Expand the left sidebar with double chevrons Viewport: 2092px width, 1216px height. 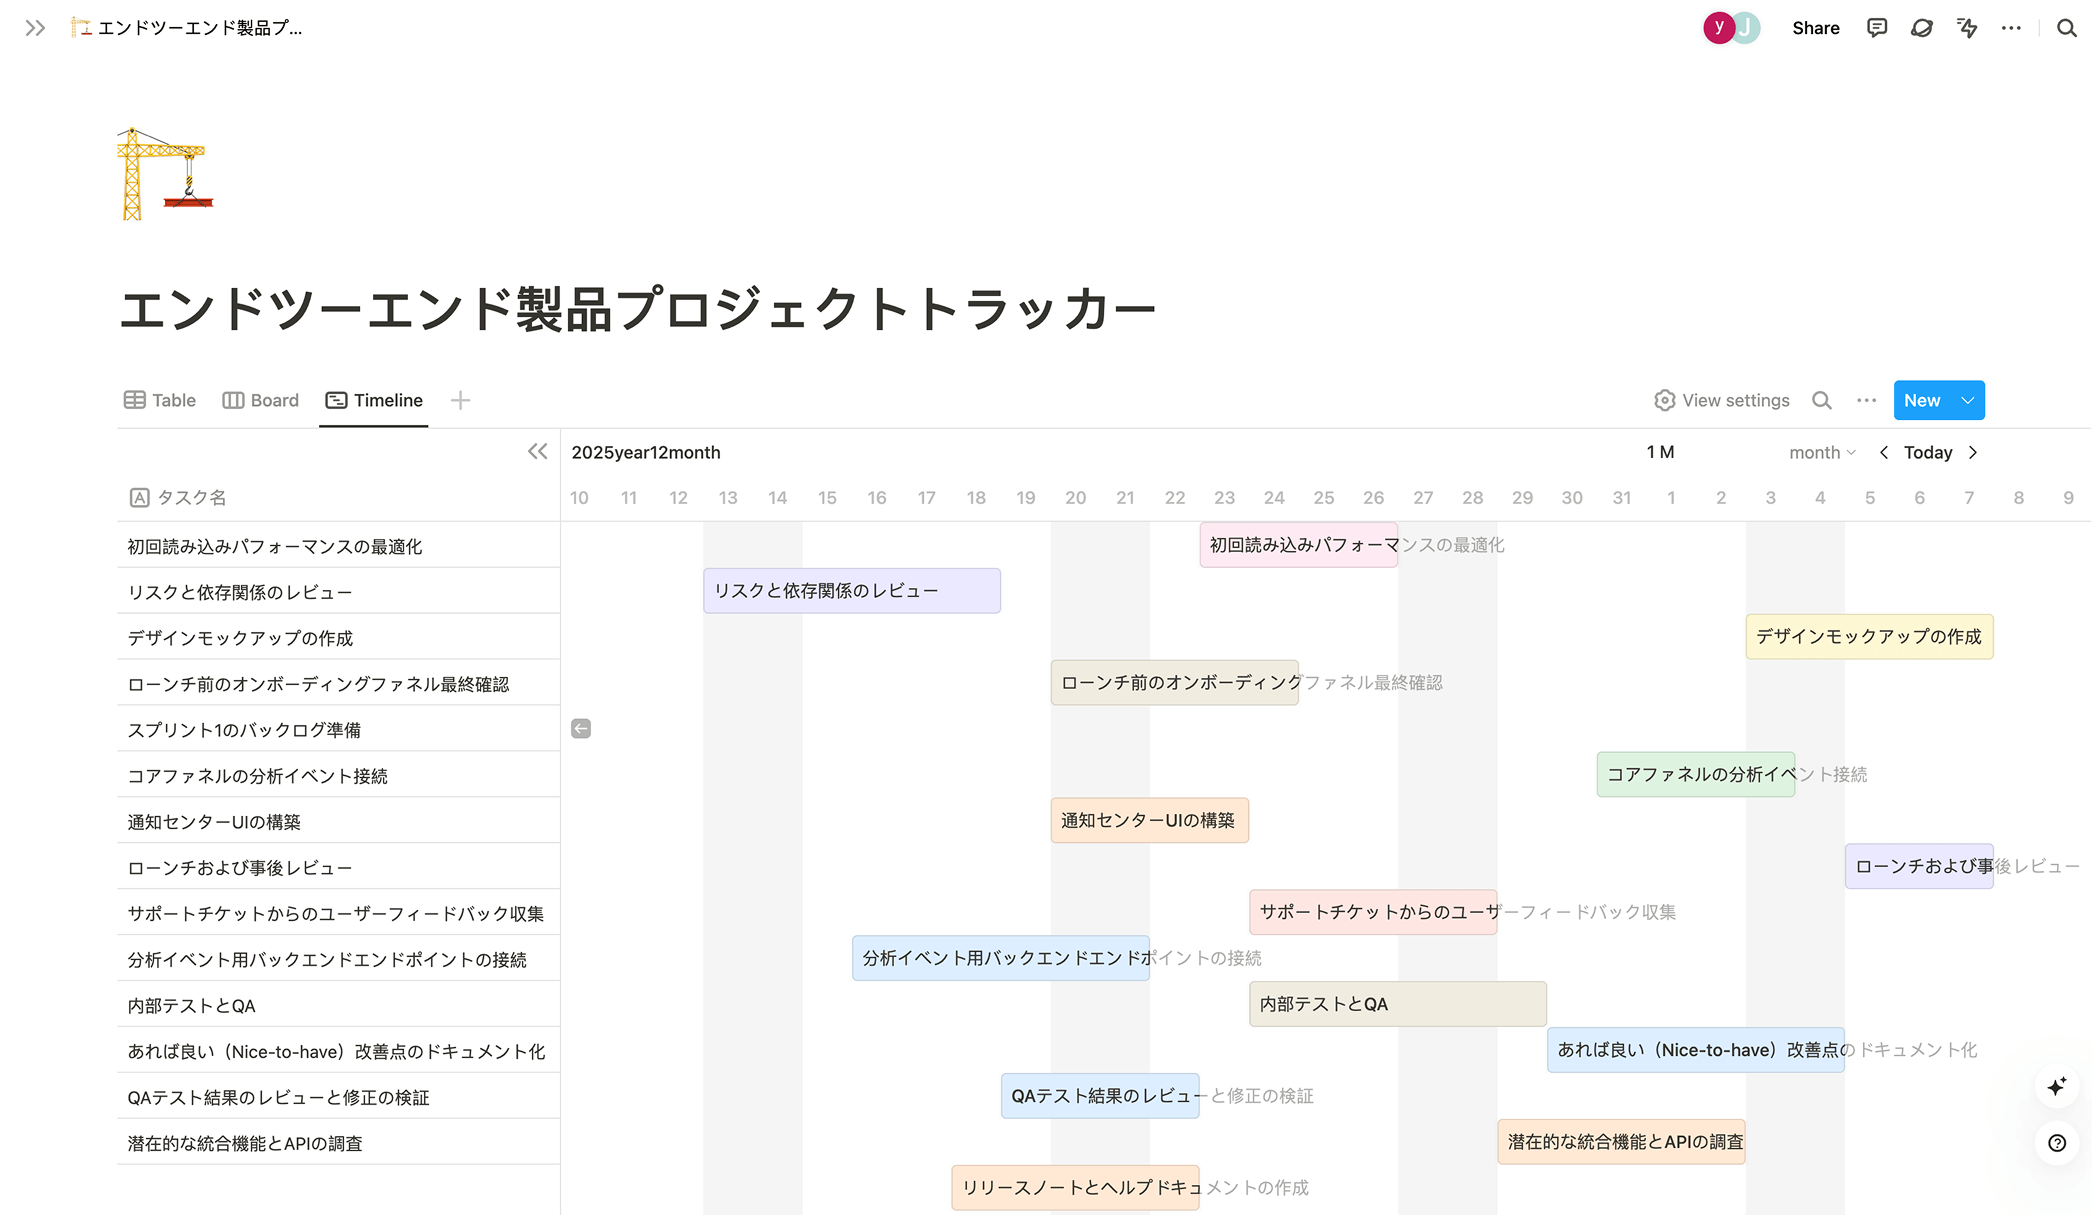[x=35, y=27]
